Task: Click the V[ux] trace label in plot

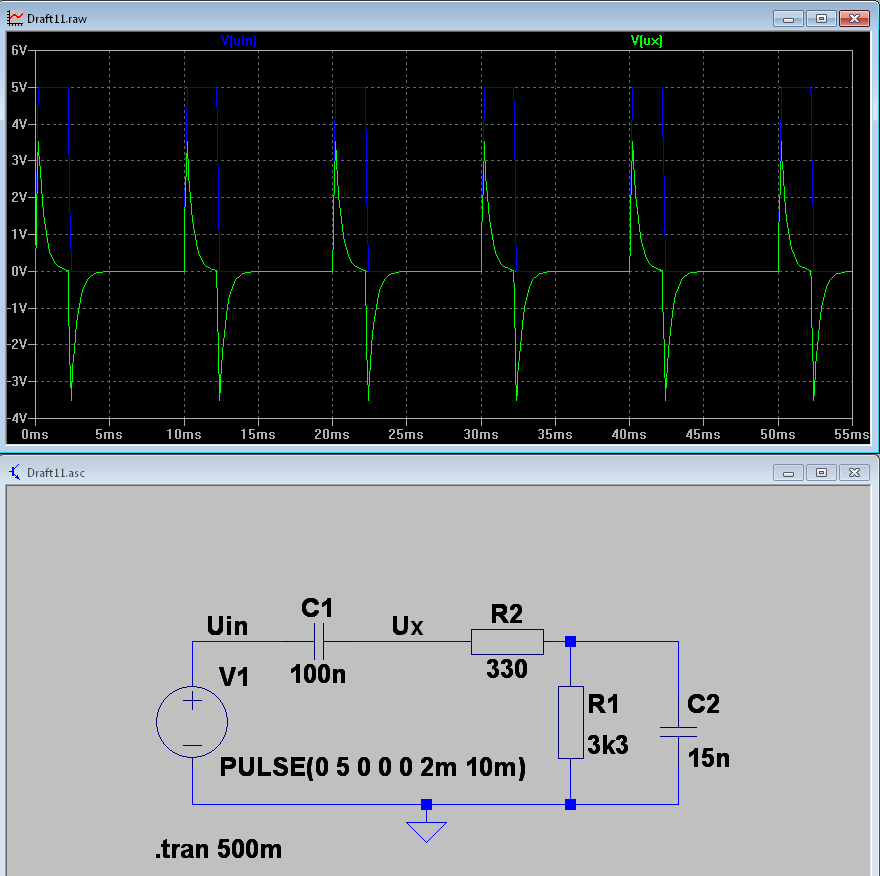Action: [x=647, y=40]
